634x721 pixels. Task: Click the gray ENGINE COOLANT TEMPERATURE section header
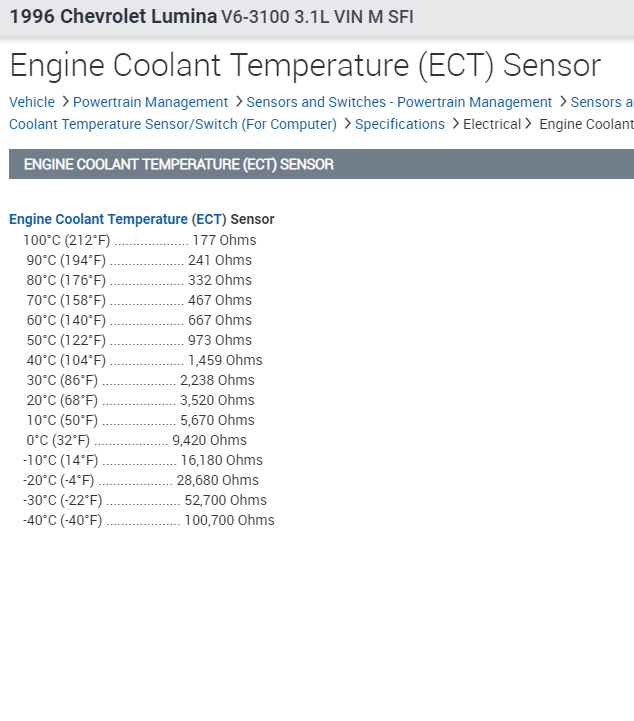click(320, 164)
